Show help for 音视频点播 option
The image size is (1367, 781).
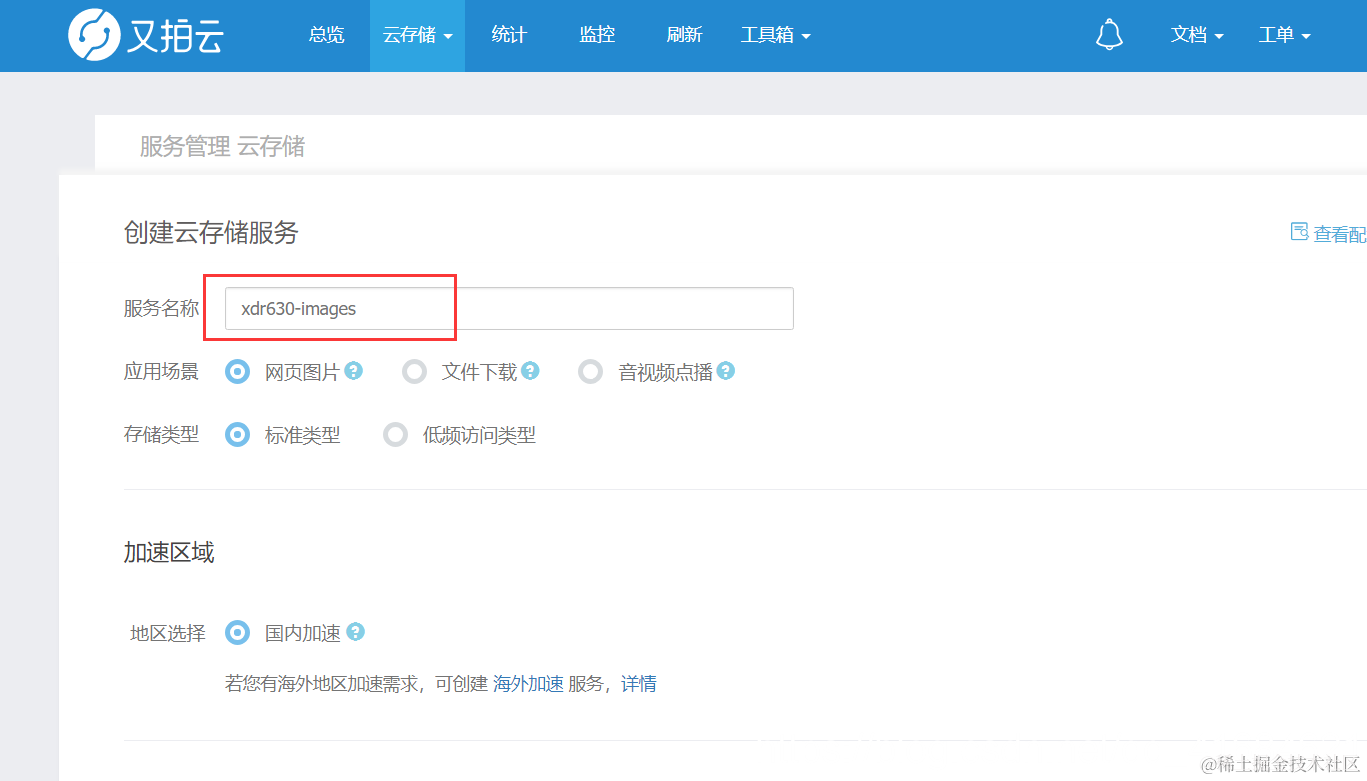726,371
